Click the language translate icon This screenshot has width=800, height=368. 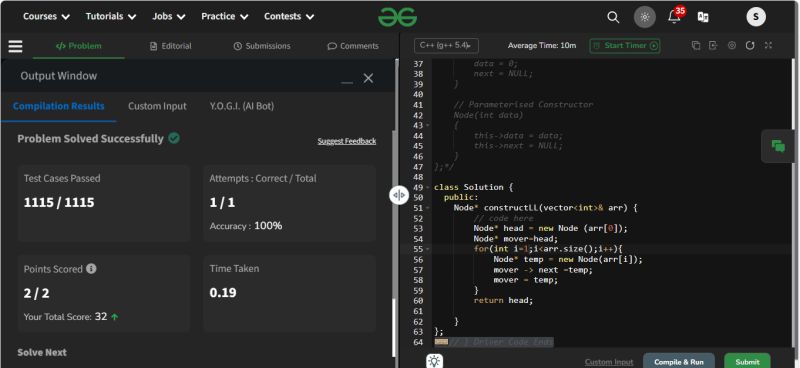pyautogui.click(x=703, y=17)
